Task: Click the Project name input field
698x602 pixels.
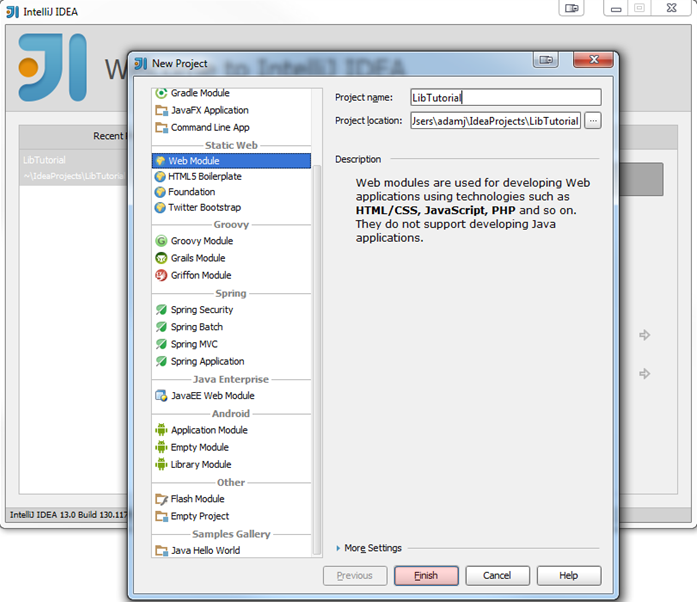Action: [506, 98]
